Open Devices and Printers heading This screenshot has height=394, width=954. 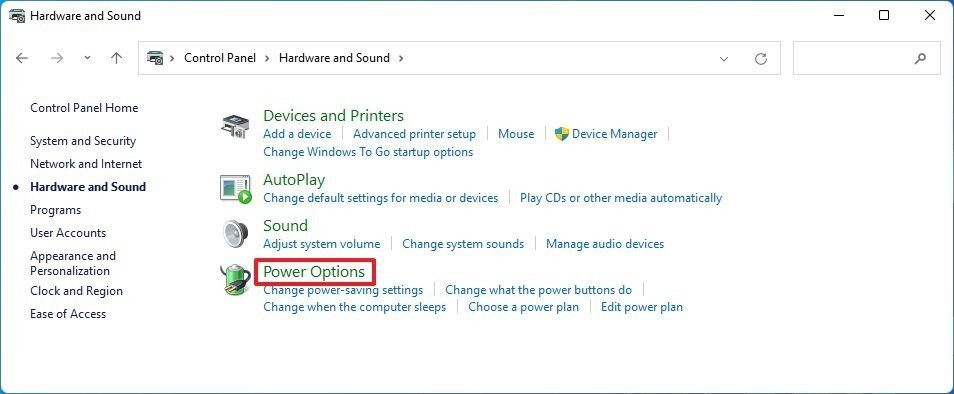[333, 116]
